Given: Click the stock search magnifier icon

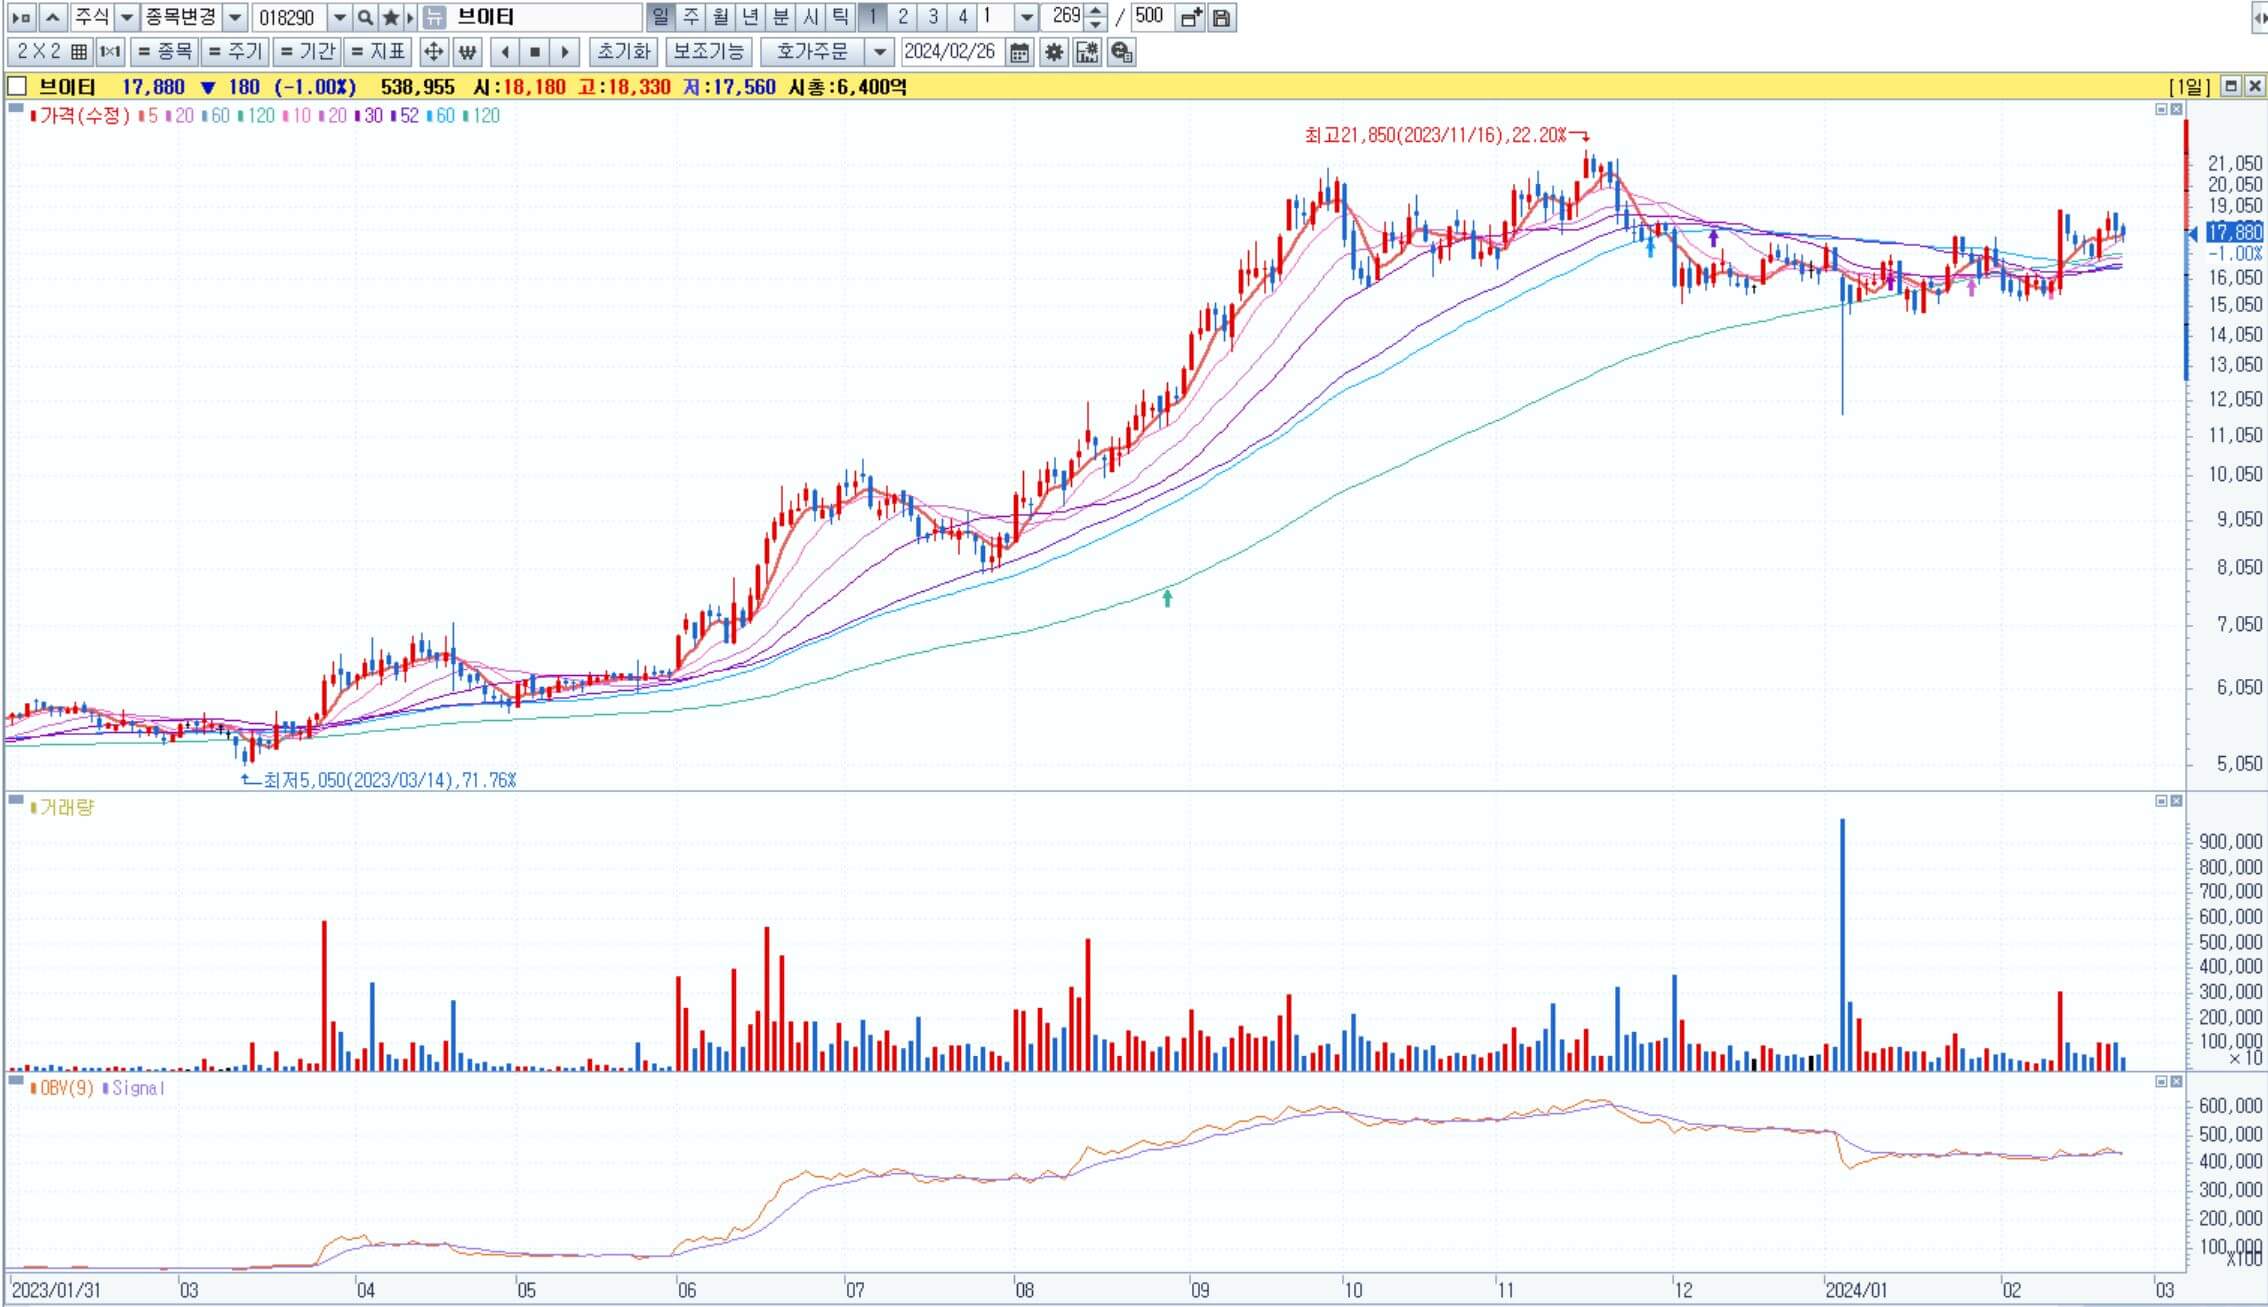Looking at the screenshot, I should [366, 17].
